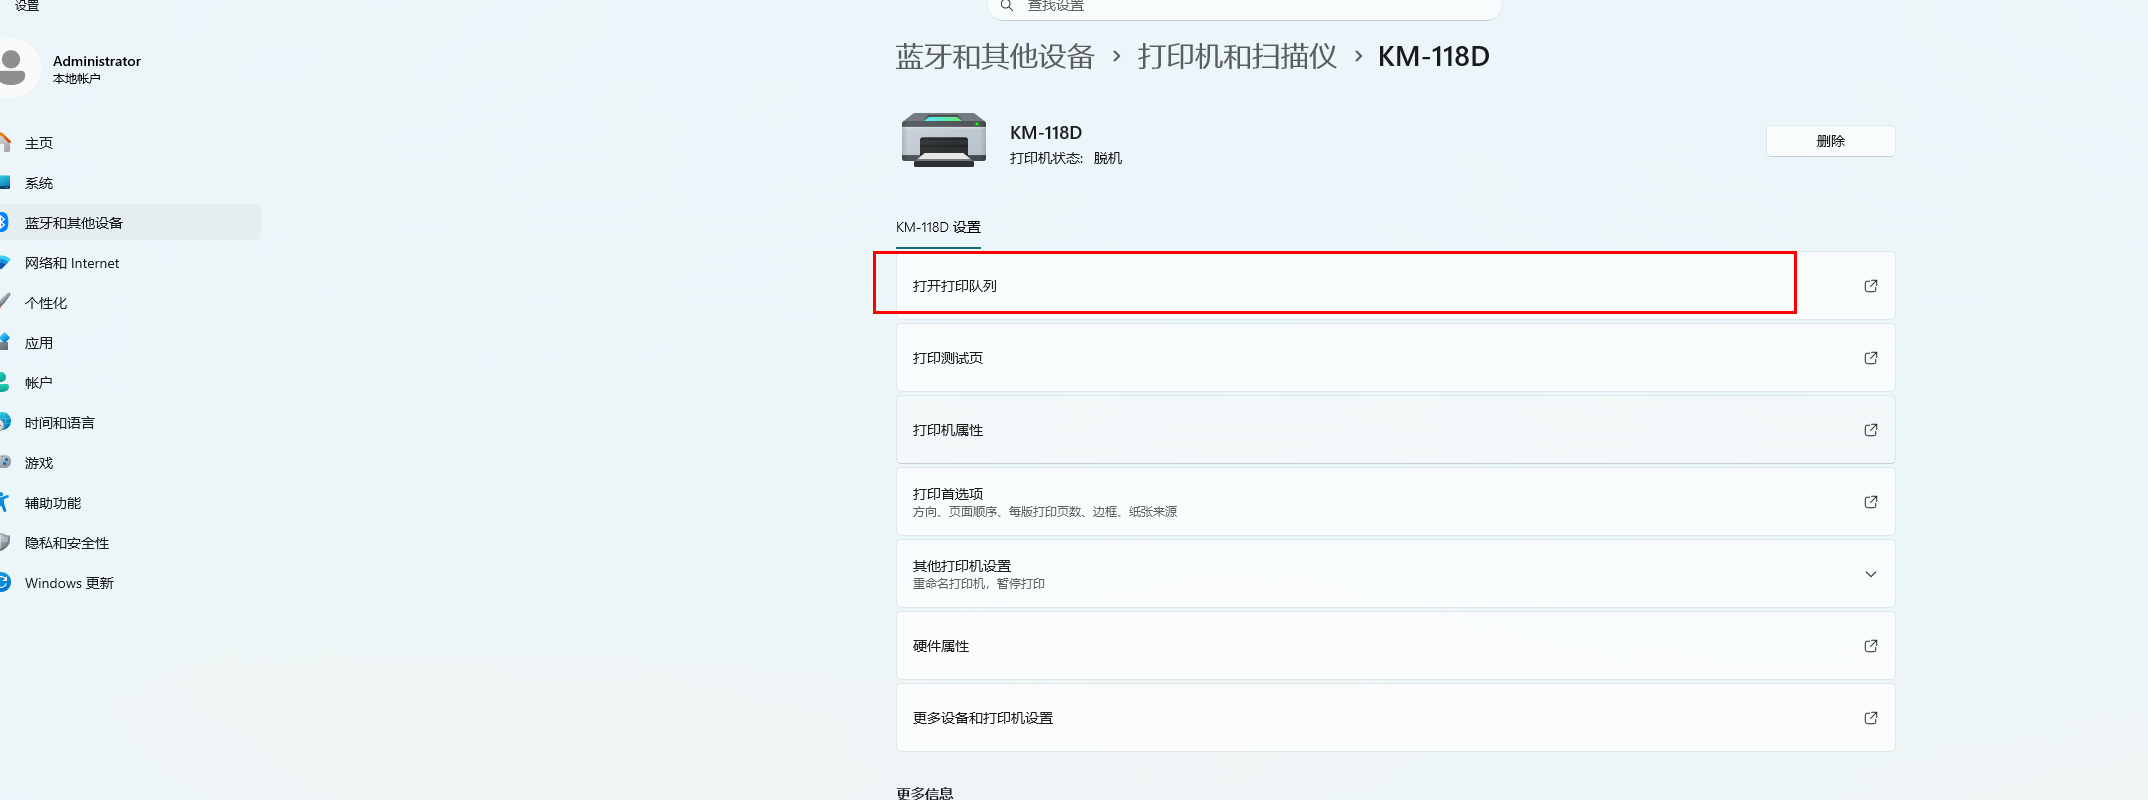The height and width of the screenshot is (800, 2148).
Task: Click external-link icon for 打印测试页
Action: (1871, 358)
